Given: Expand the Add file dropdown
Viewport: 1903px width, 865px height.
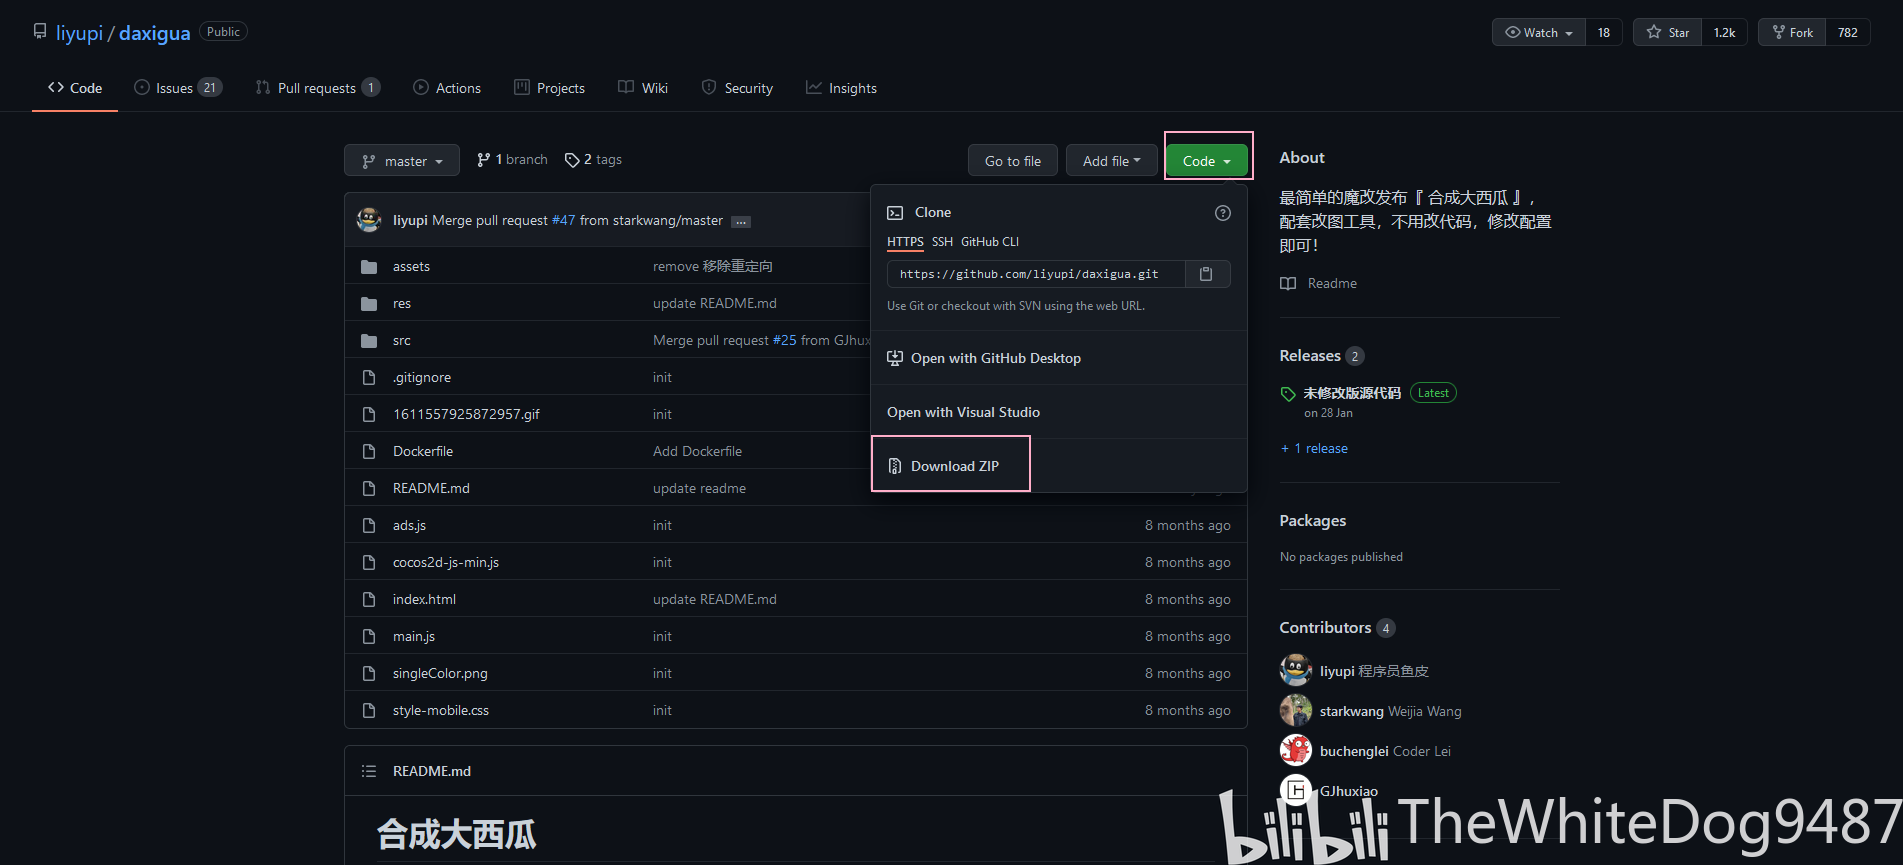Looking at the screenshot, I should [1111, 160].
